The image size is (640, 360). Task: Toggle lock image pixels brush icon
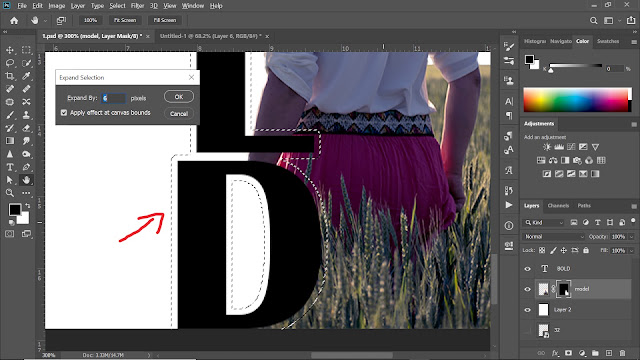553,250
